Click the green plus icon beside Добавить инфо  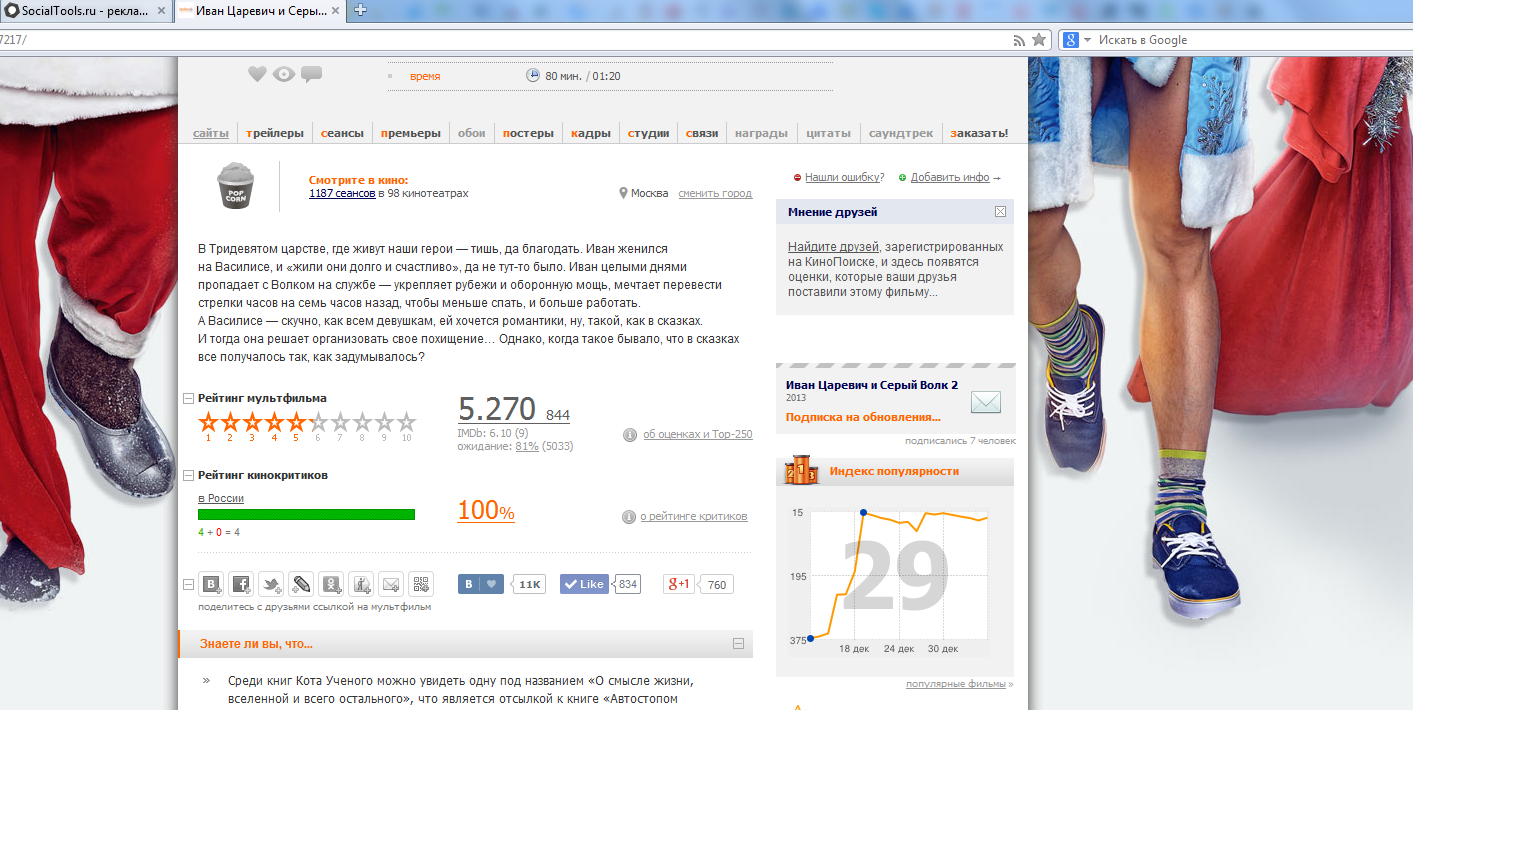[x=902, y=178]
